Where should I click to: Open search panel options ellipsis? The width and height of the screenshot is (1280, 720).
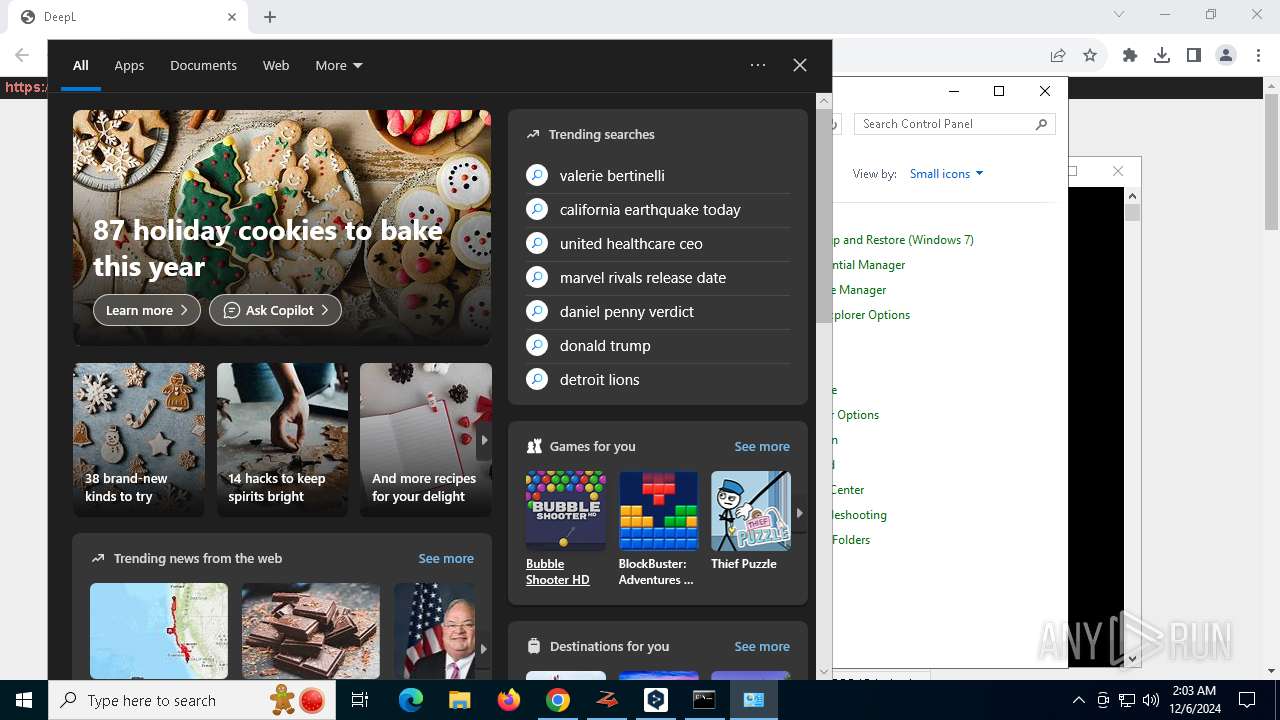(758, 65)
